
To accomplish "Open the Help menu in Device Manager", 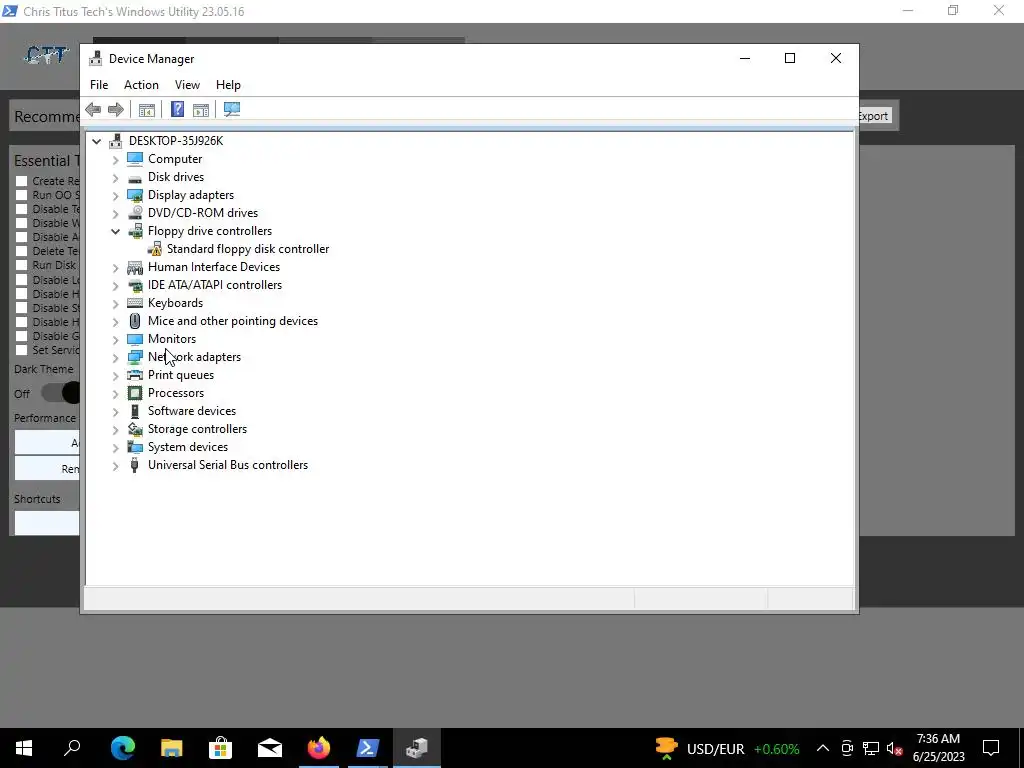I will pyautogui.click(x=228, y=85).
